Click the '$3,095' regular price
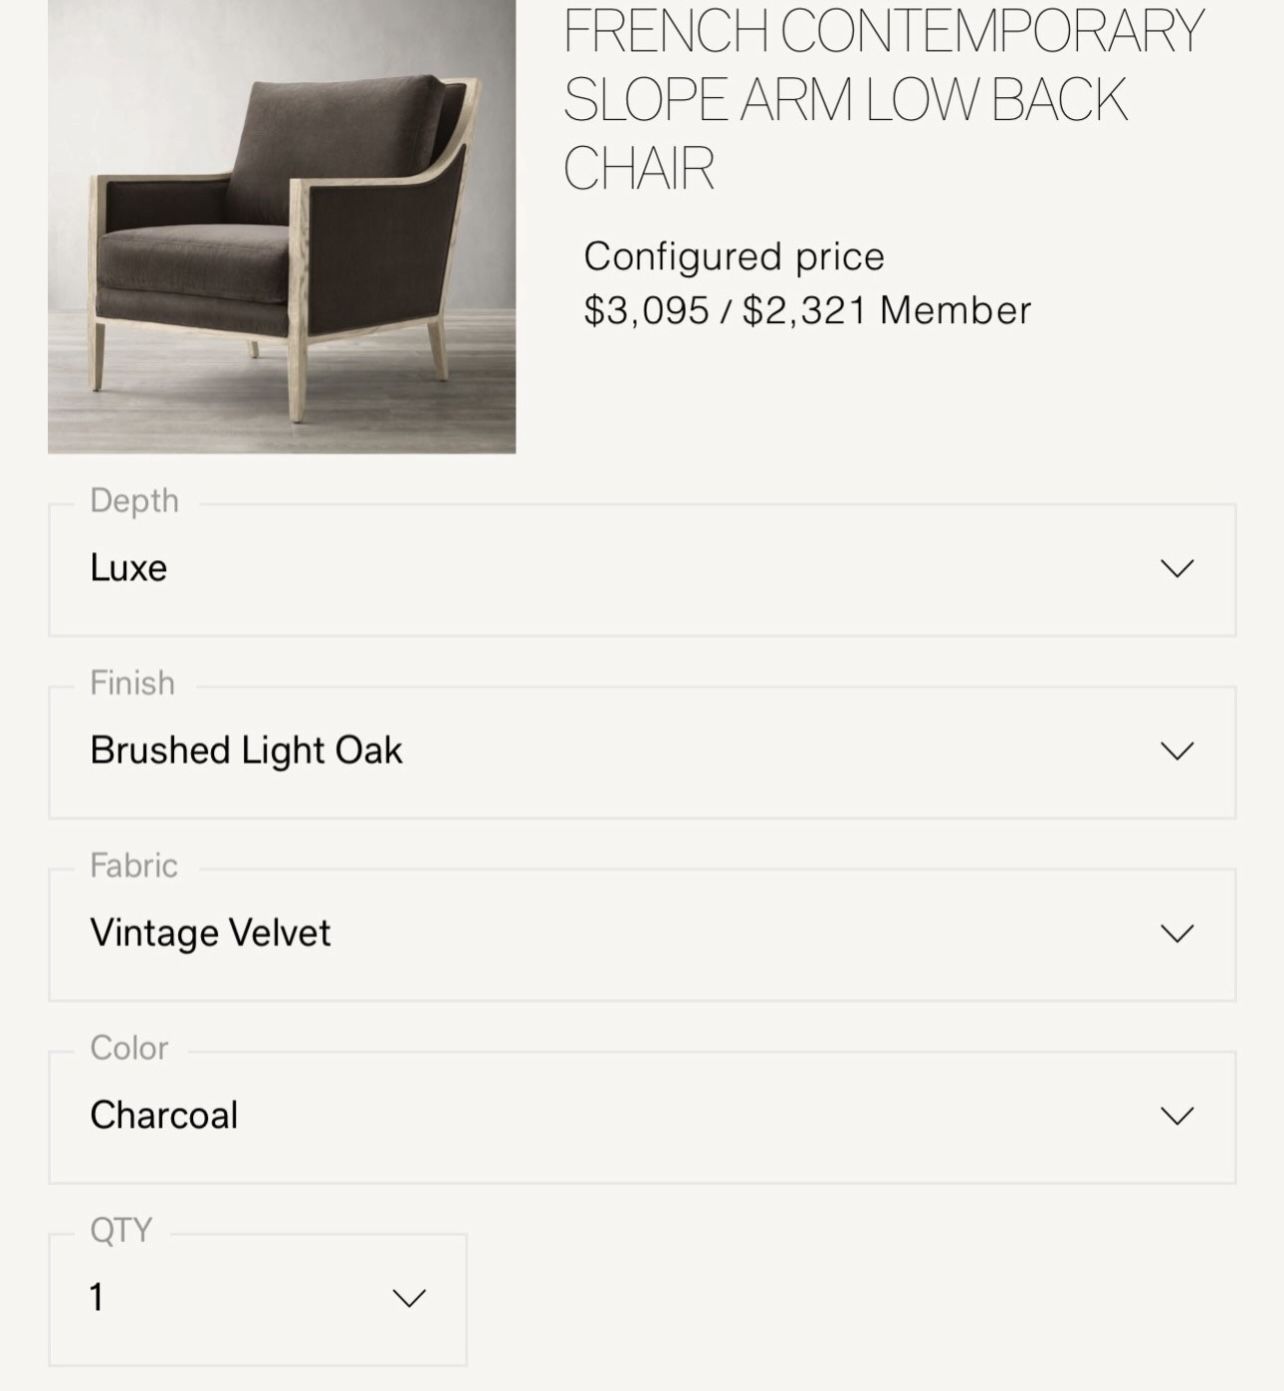1284x1391 pixels. point(646,310)
